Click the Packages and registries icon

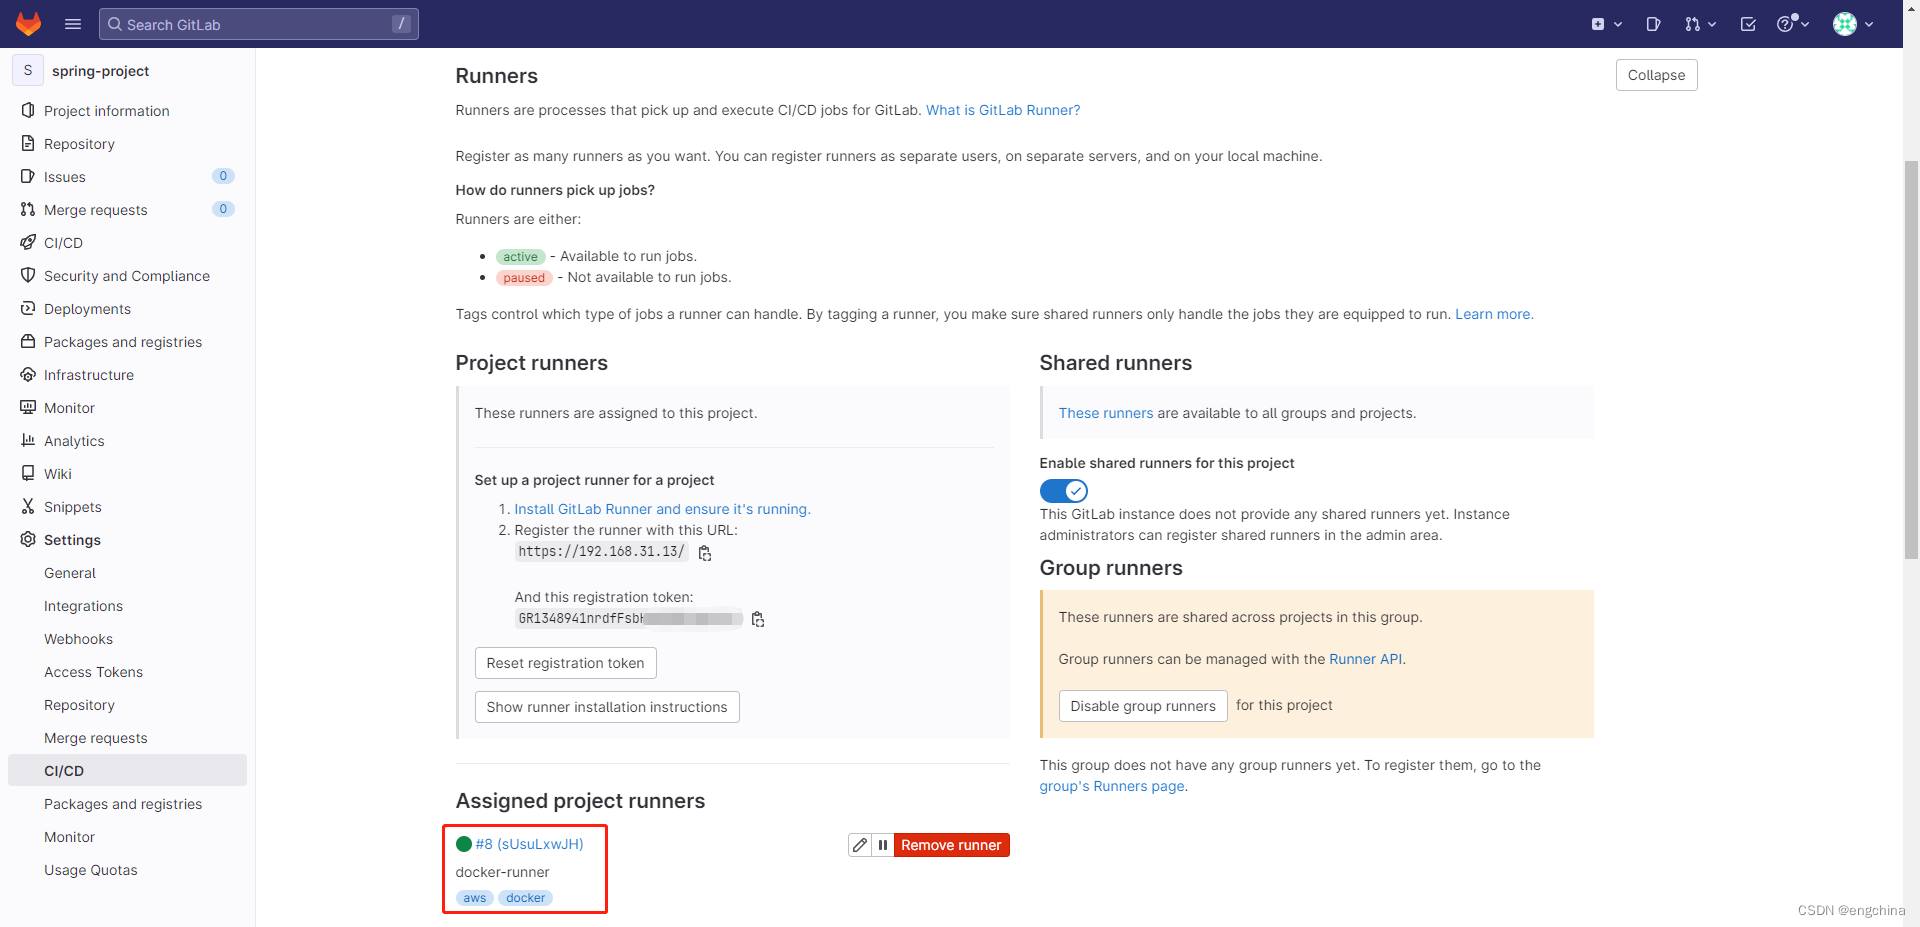(x=28, y=341)
